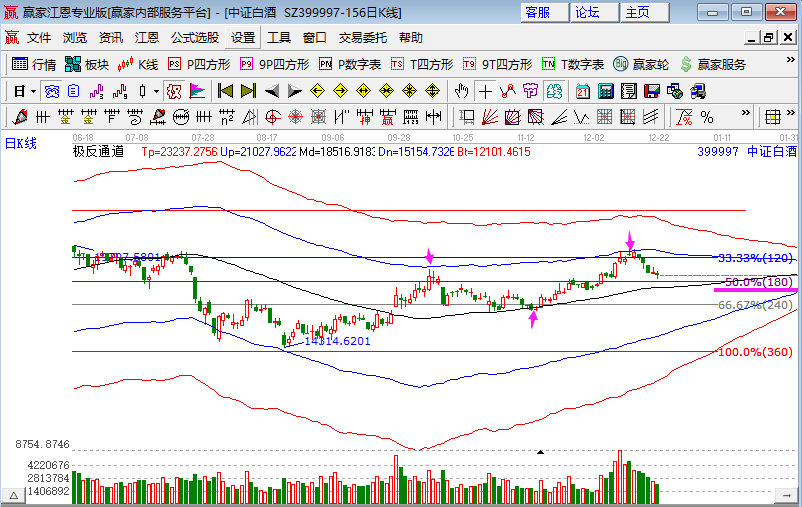Step forward with the black right triangle
This screenshot has width=802, height=507.
[x=295, y=92]
